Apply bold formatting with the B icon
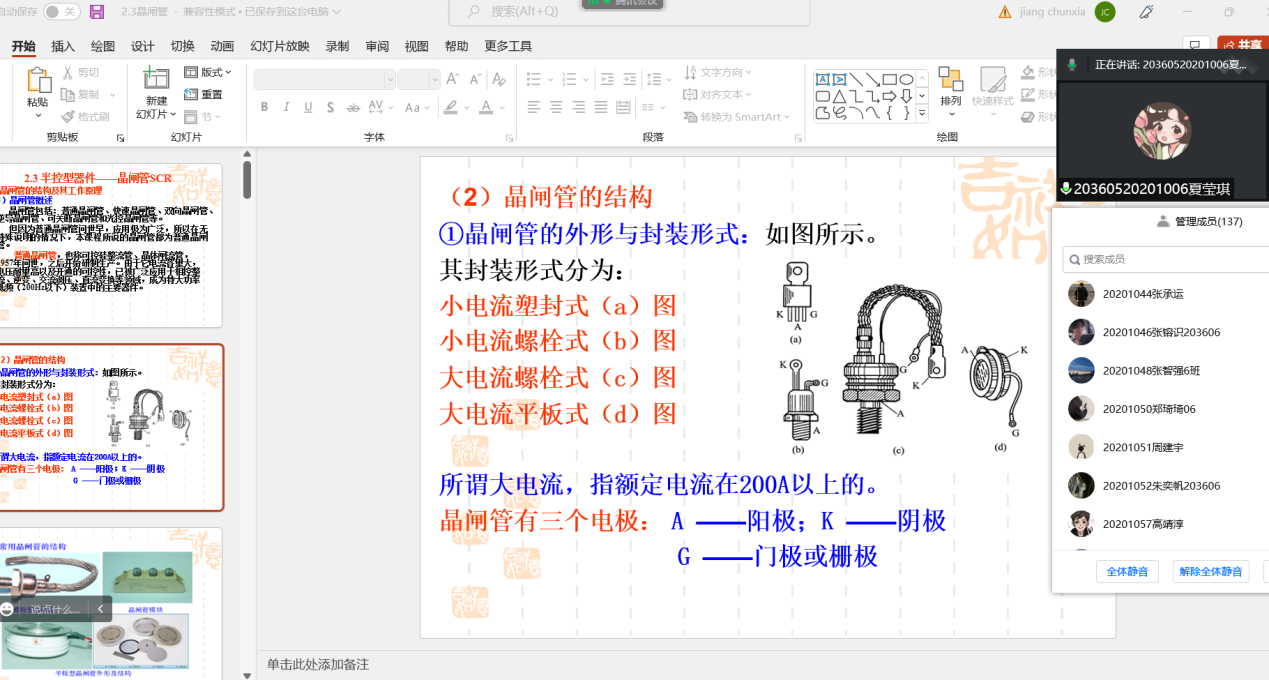The height and width of the screenshot is (680, 1269). coord(264,107)
